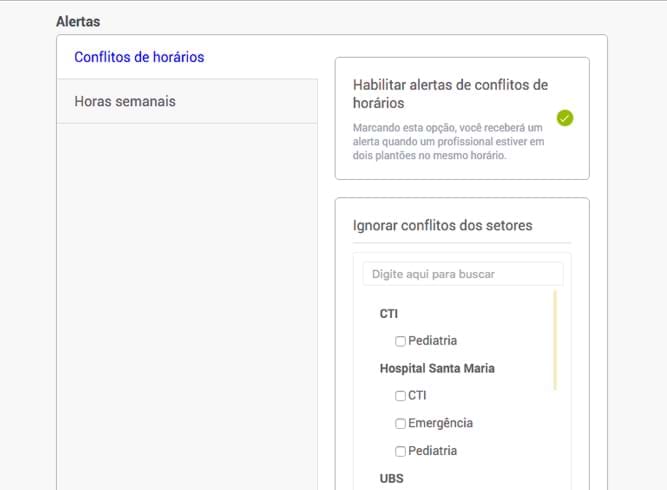The image size is (667, 490).
Task: Tick the CTI checkbox under Hospital Santa Maria
Action: (x=400, y=396)
